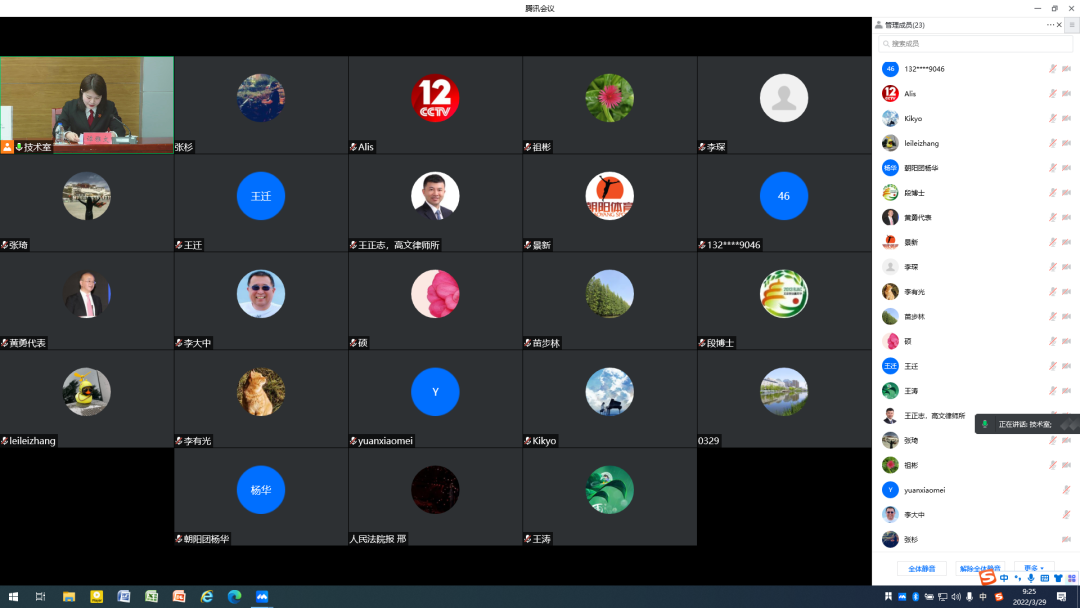Click Kikyo's avatar in member list
Screen dimensions: 1080x608
tap(890, 118)
